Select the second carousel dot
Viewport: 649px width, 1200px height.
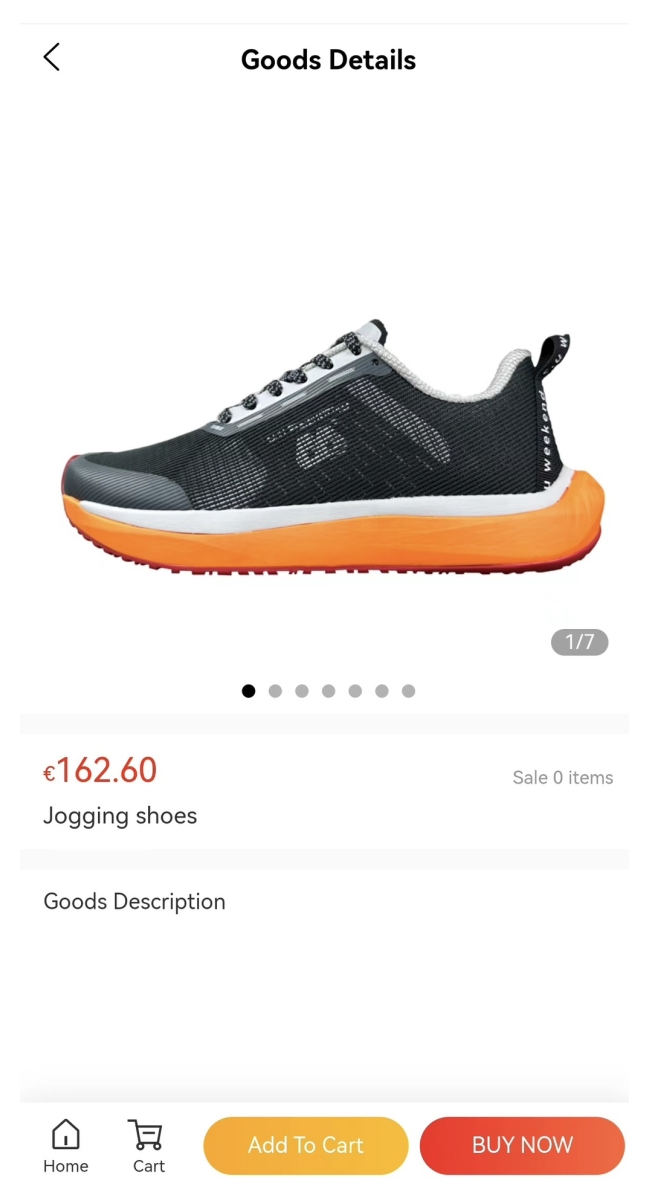point(275,691)
